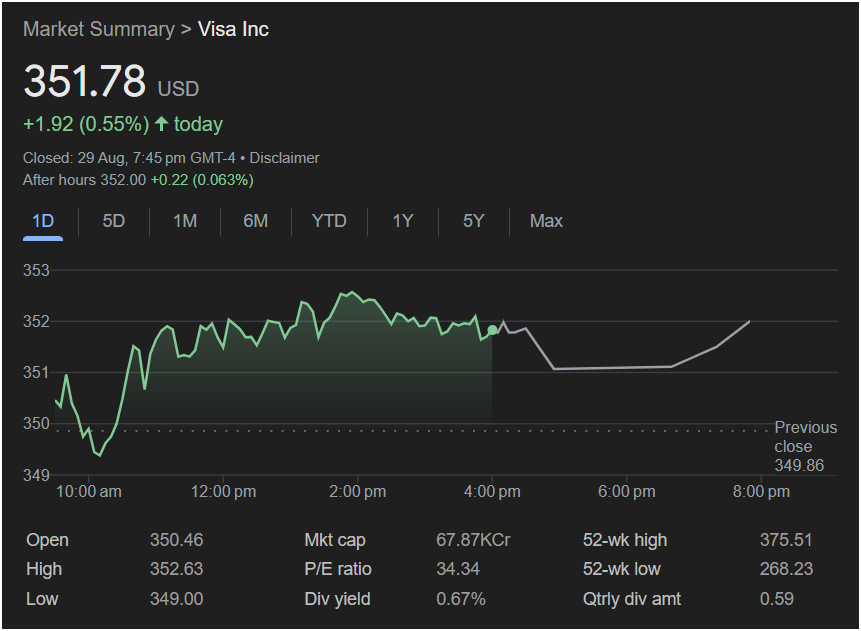
Task: Click the 52-wk low label
Action: 622,569
